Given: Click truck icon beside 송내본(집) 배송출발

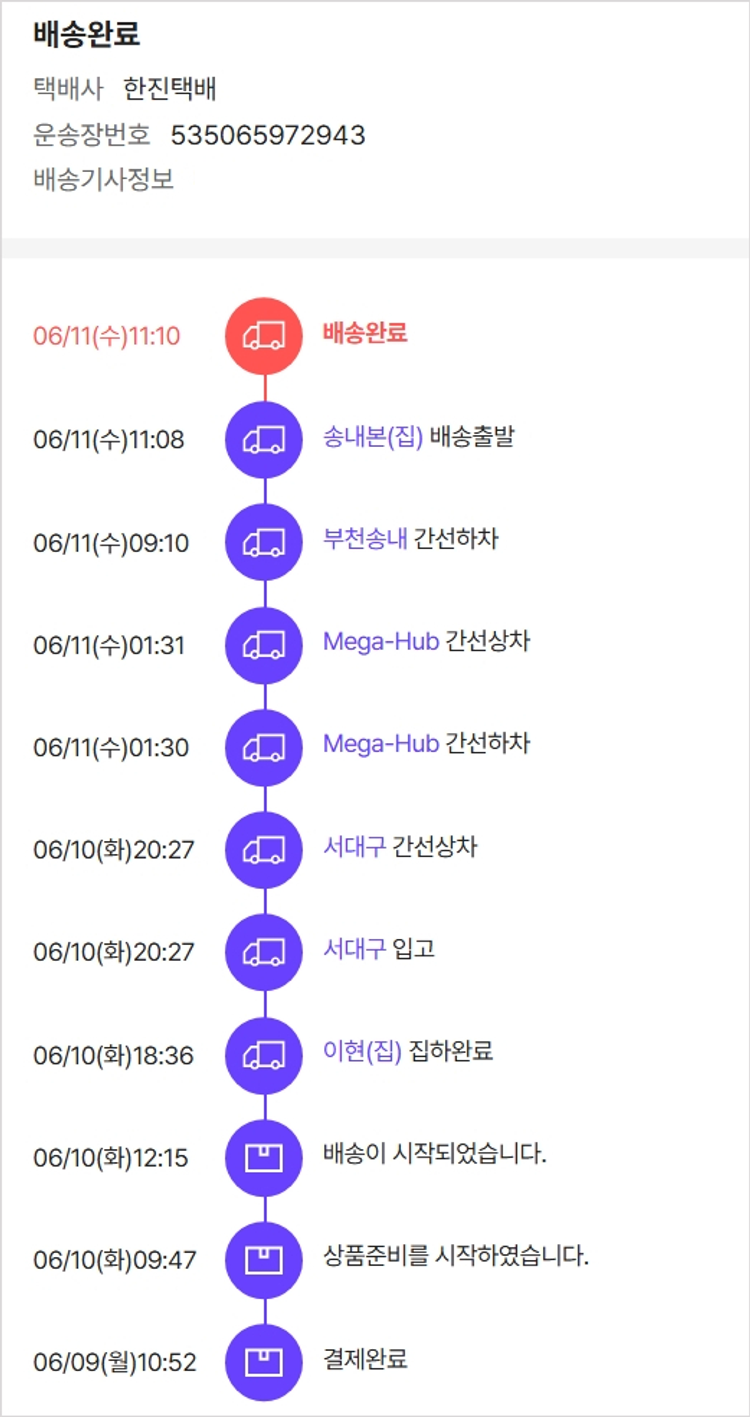Looking at the screenshot, I should pos(264,439).
